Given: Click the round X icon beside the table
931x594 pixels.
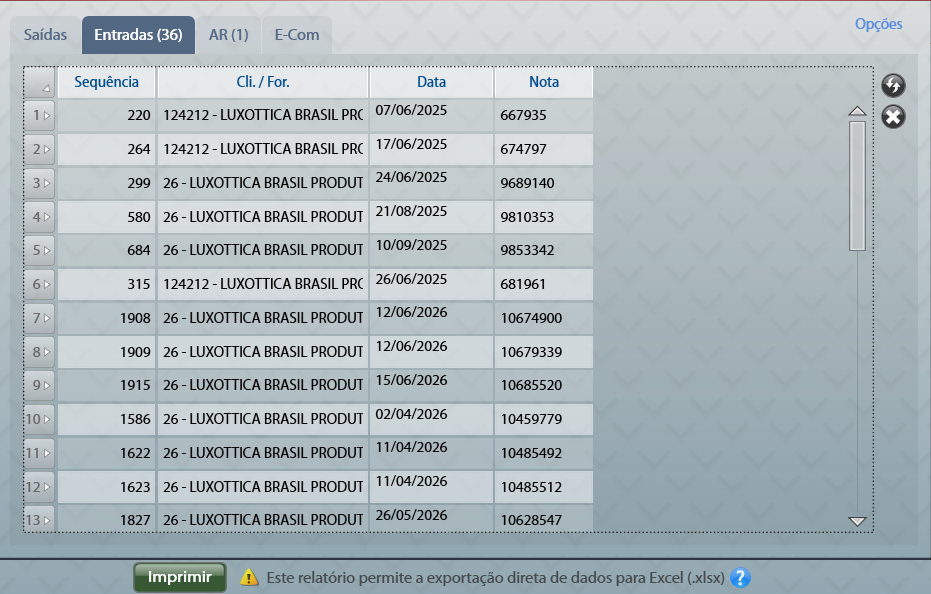Looking at the screenshot, I should (893, 116).
